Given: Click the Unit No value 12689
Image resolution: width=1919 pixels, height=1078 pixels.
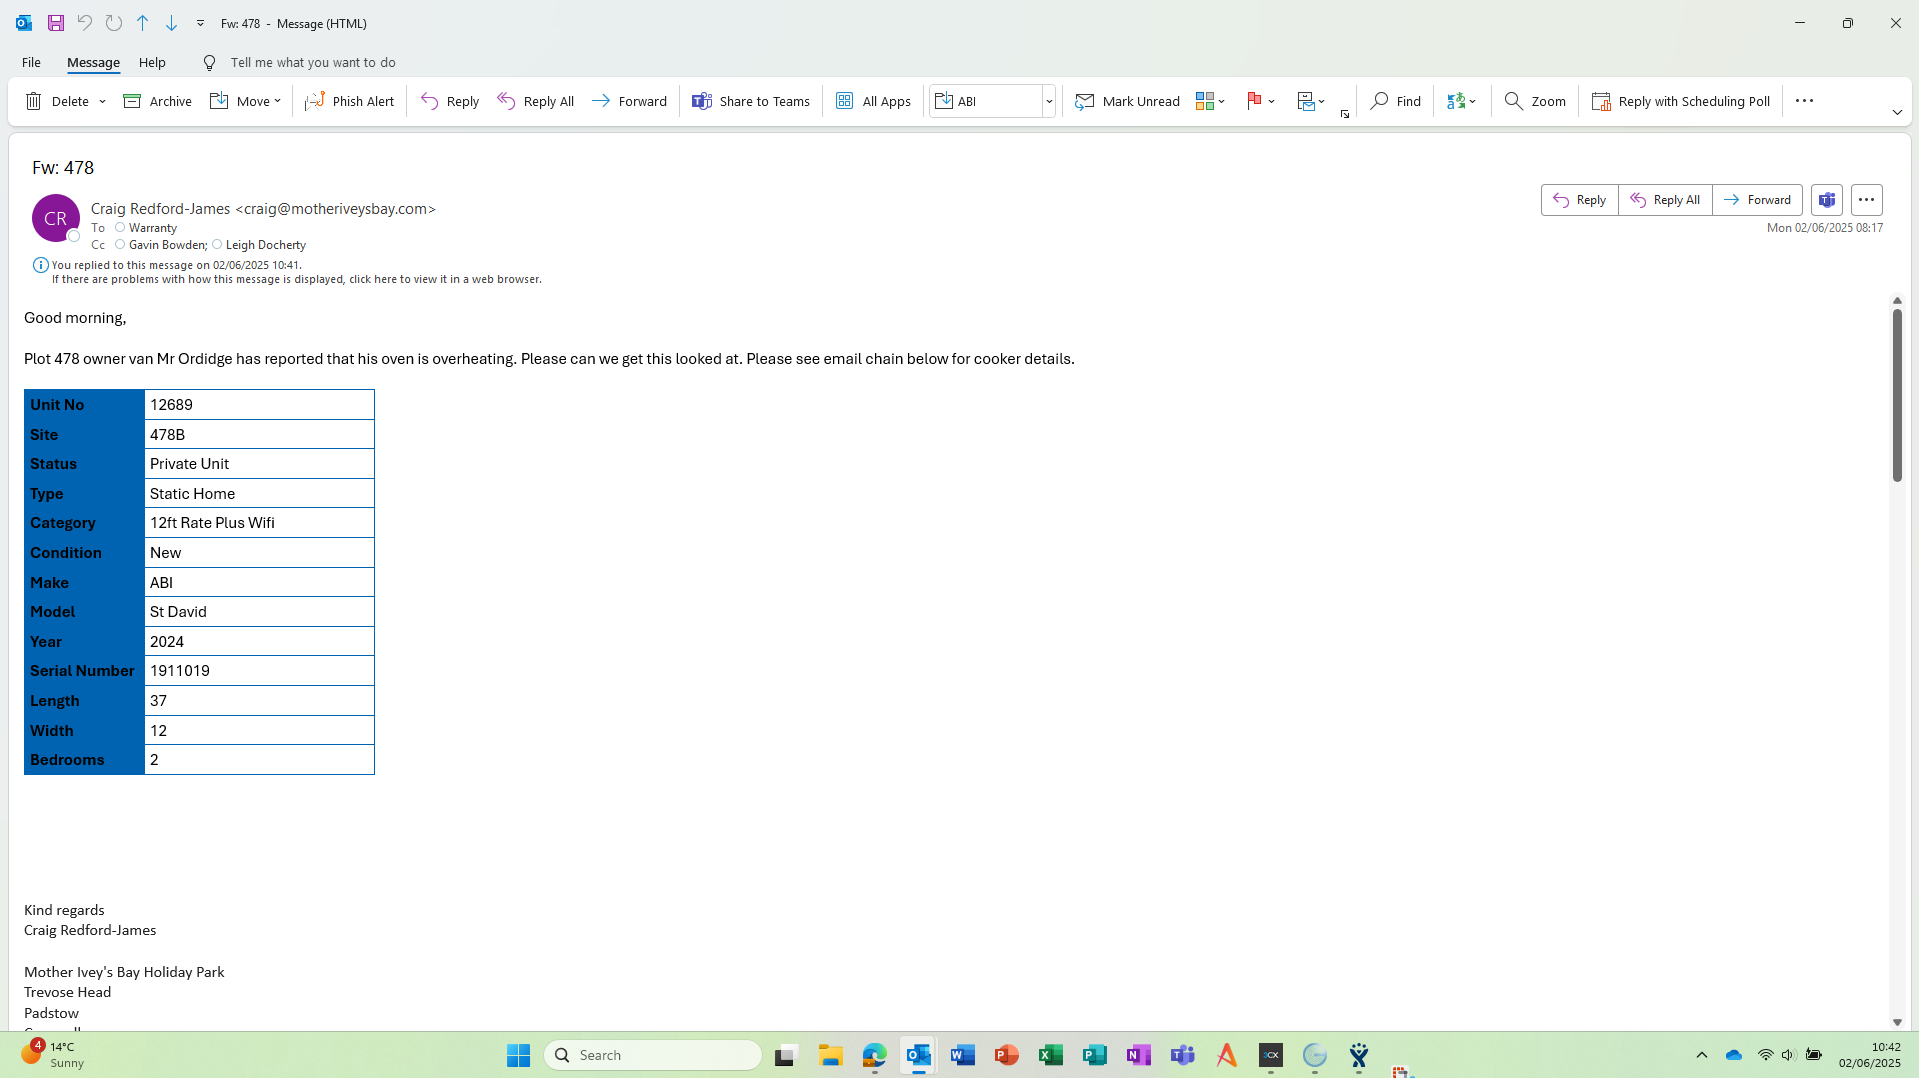Looking at the screenshot, I should (171, 405).
